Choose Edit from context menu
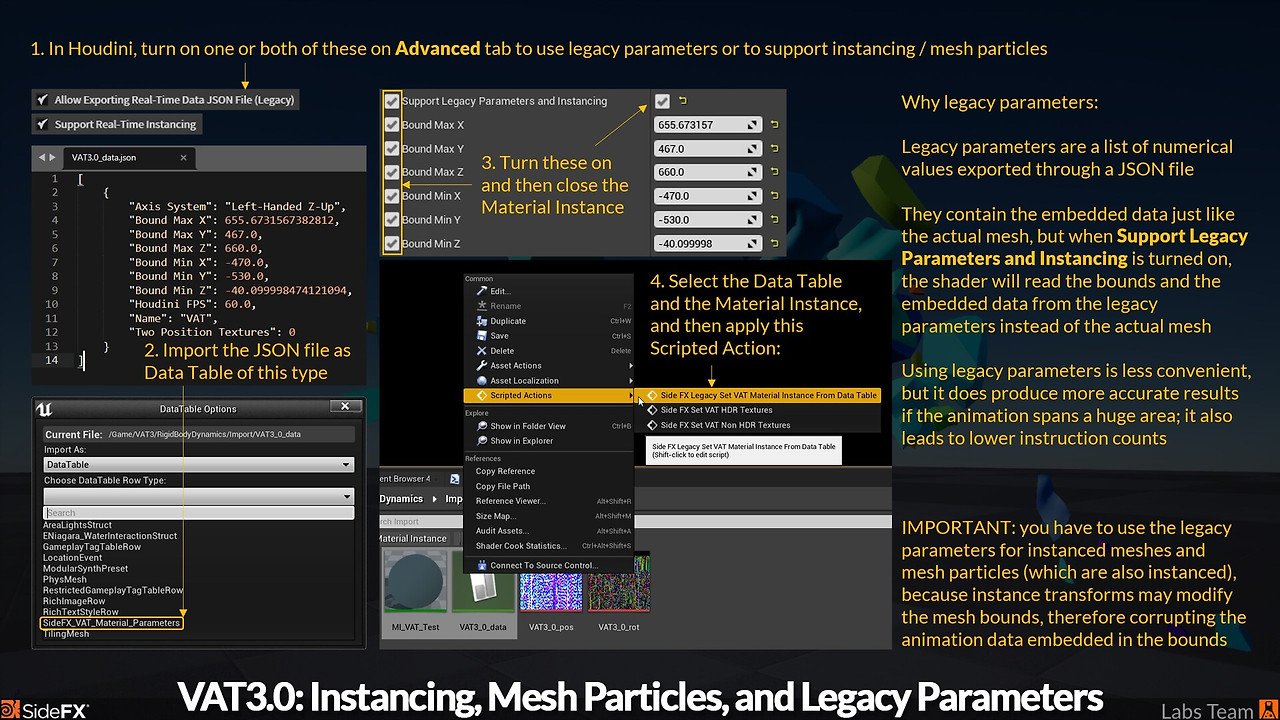The width and height of the screenshot is (1280, 720). (549, 291)
